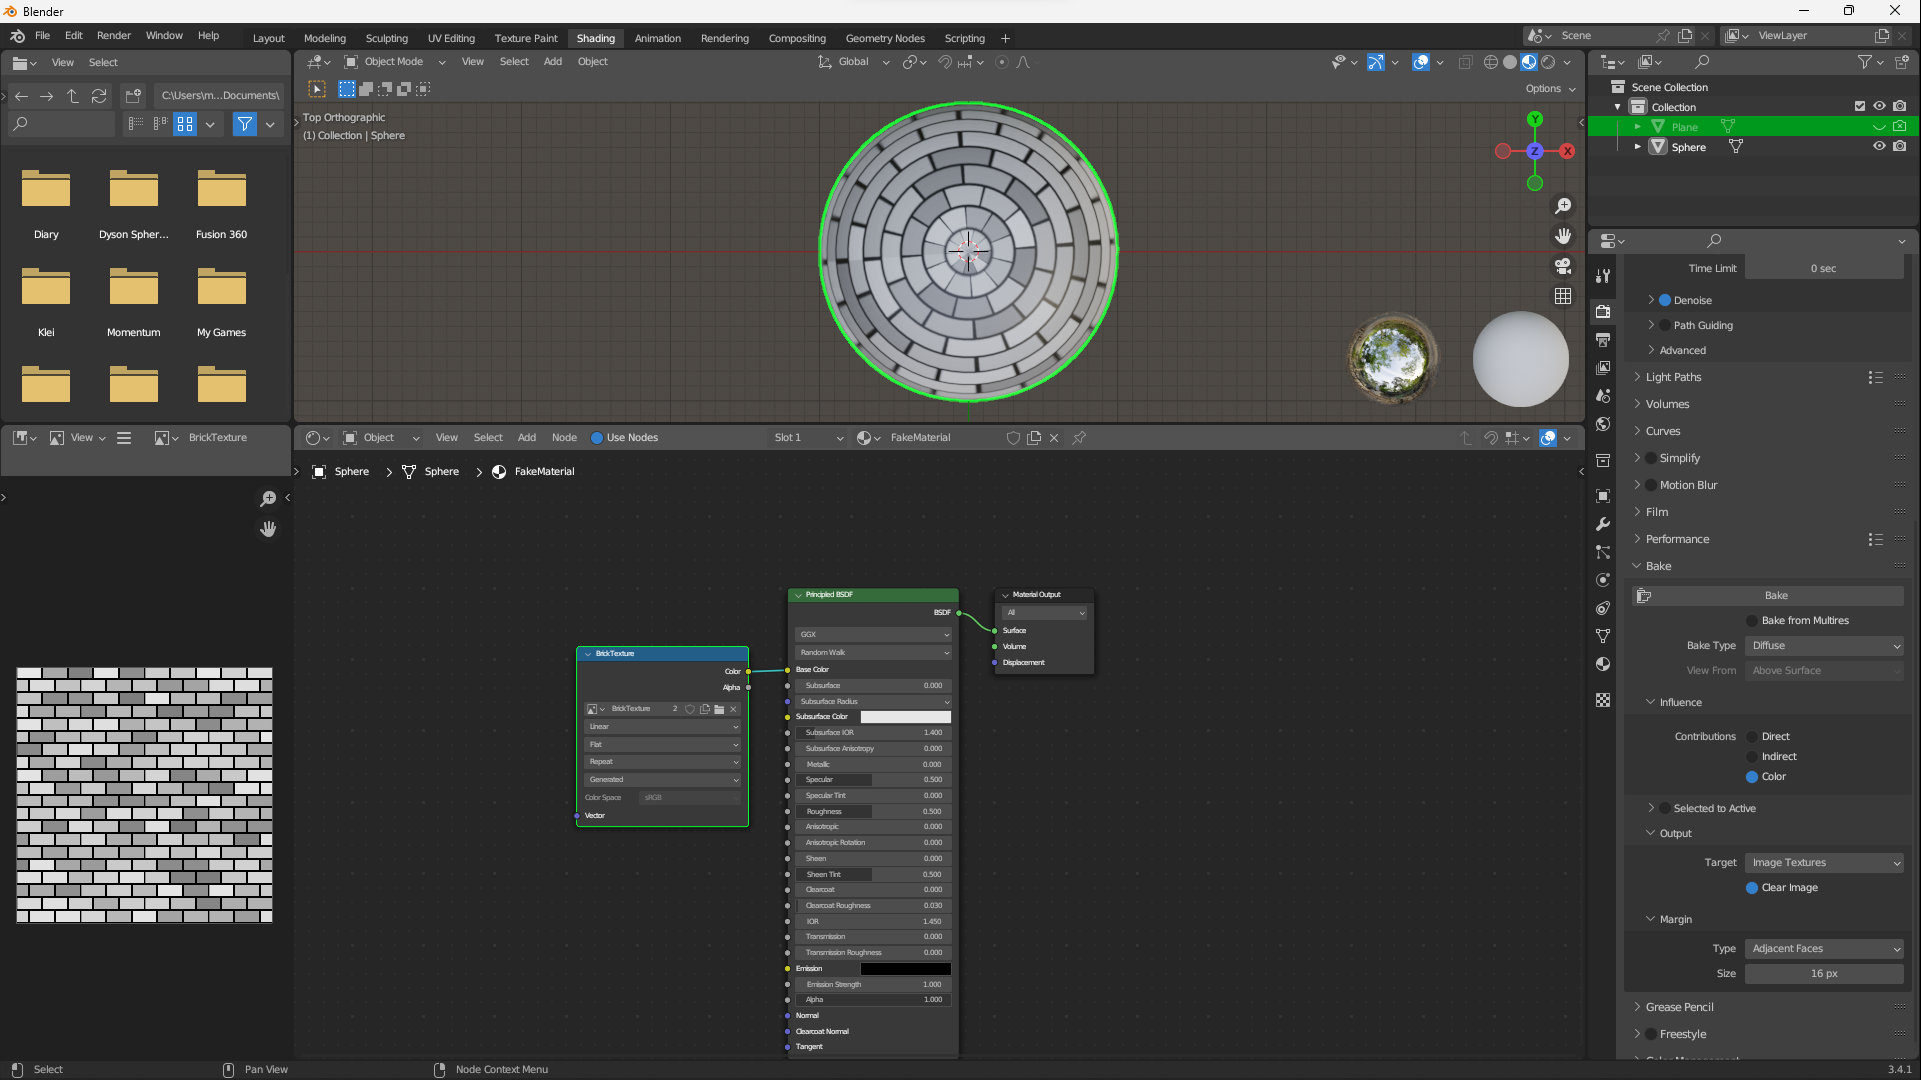Open the World Properties globe tab
Viewport: 1921px width, 1080px height.
pyautogui.click(x=1603, y=424)
